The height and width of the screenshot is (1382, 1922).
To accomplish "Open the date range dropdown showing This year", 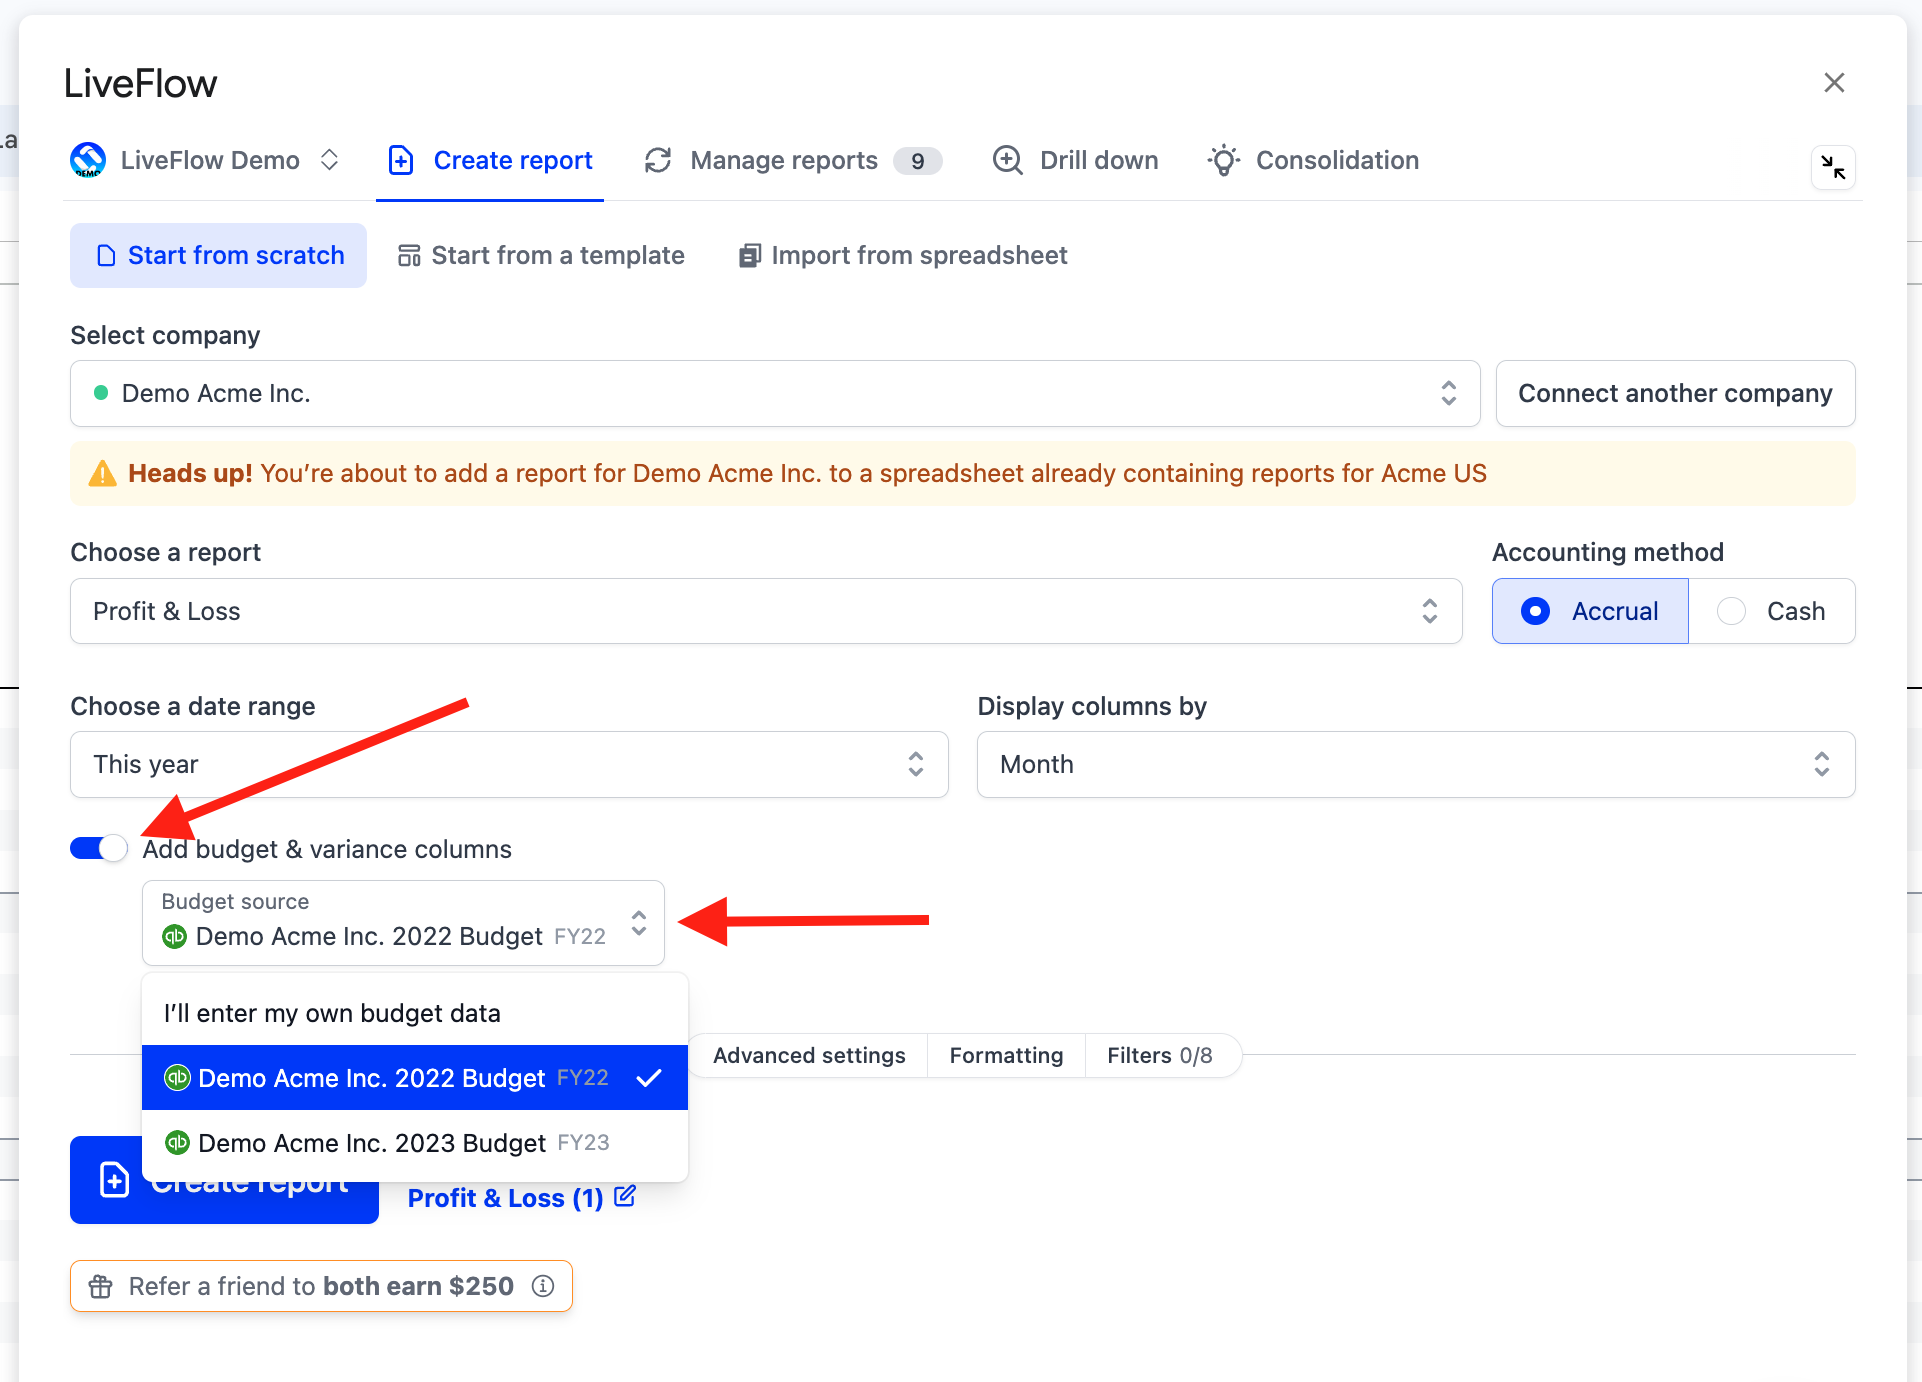I will [x=509, y=765].
